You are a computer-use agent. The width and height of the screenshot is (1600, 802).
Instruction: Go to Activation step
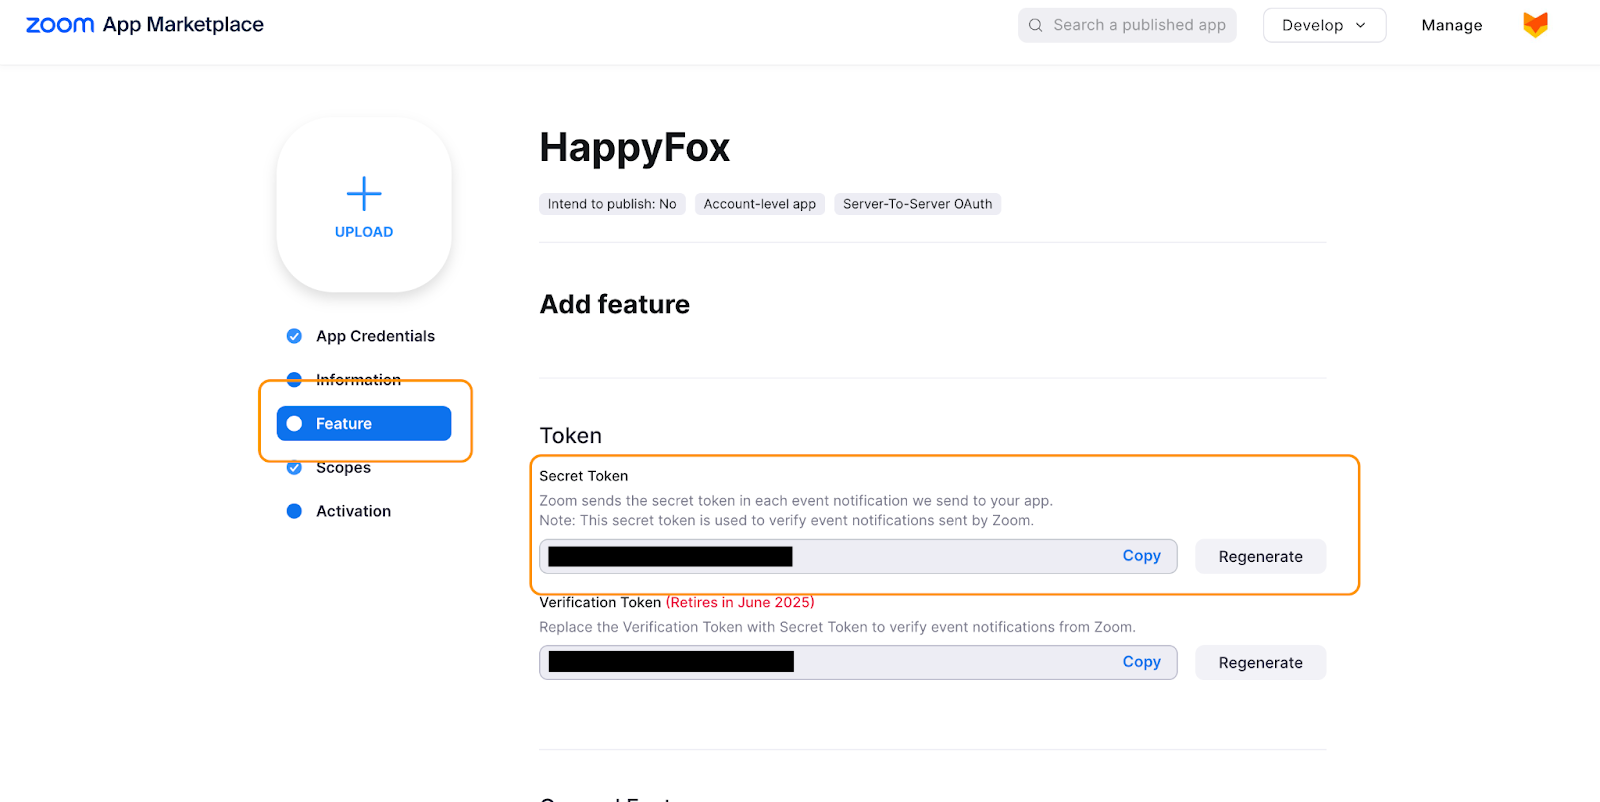coord(353,511)
